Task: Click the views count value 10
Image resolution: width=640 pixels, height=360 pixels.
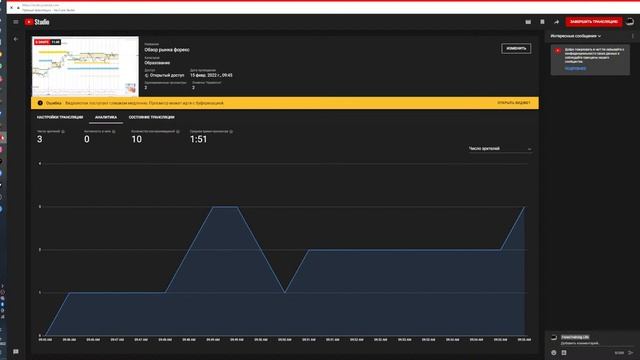Action: click(137, 139)
